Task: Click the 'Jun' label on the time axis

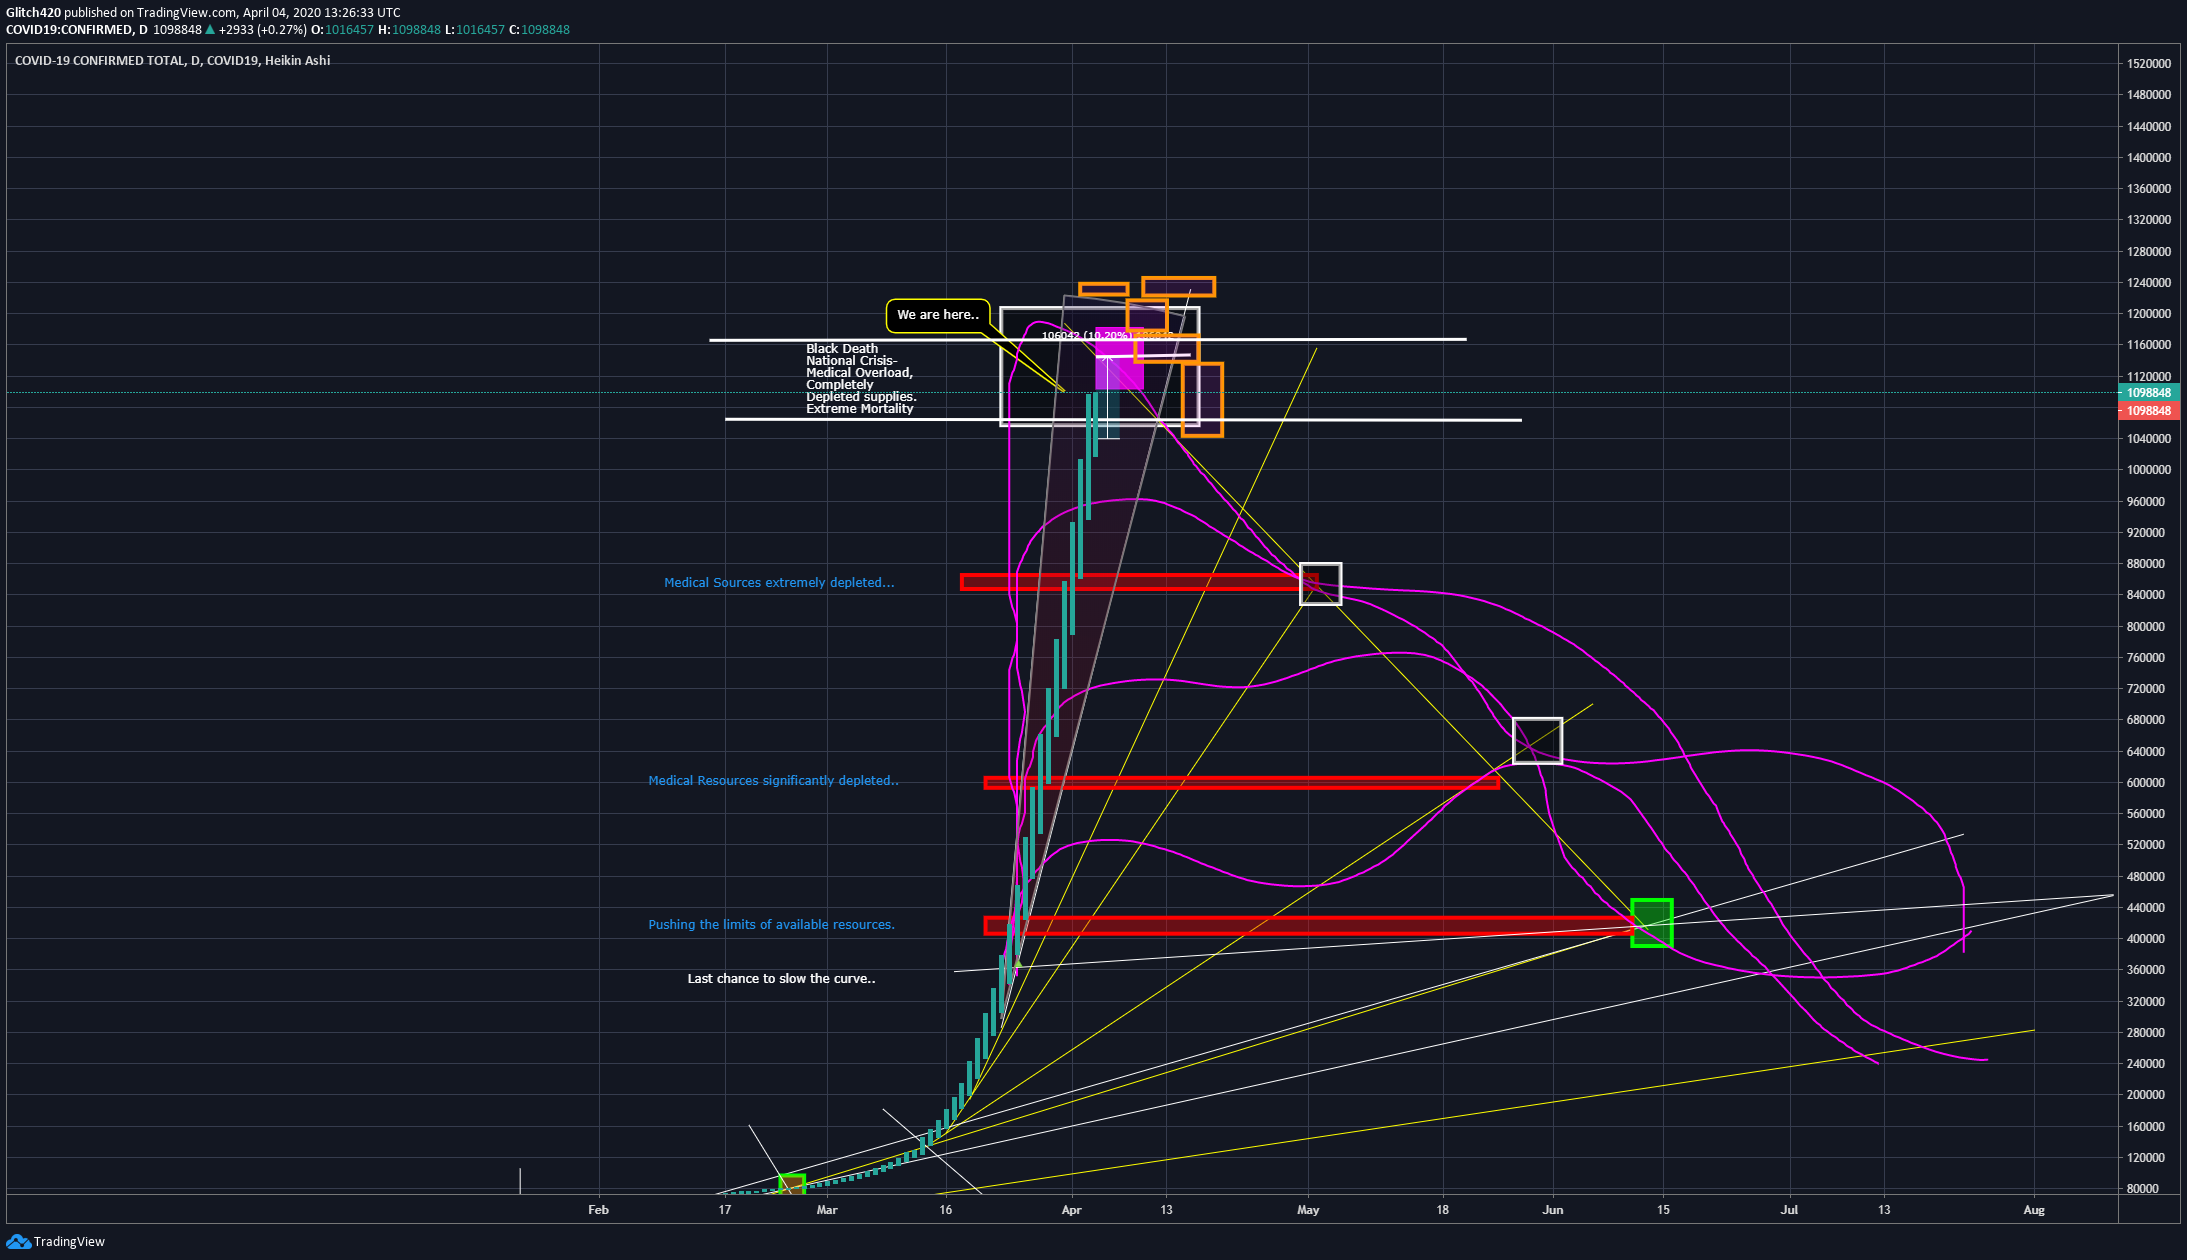Action: pos(1553,1210)
